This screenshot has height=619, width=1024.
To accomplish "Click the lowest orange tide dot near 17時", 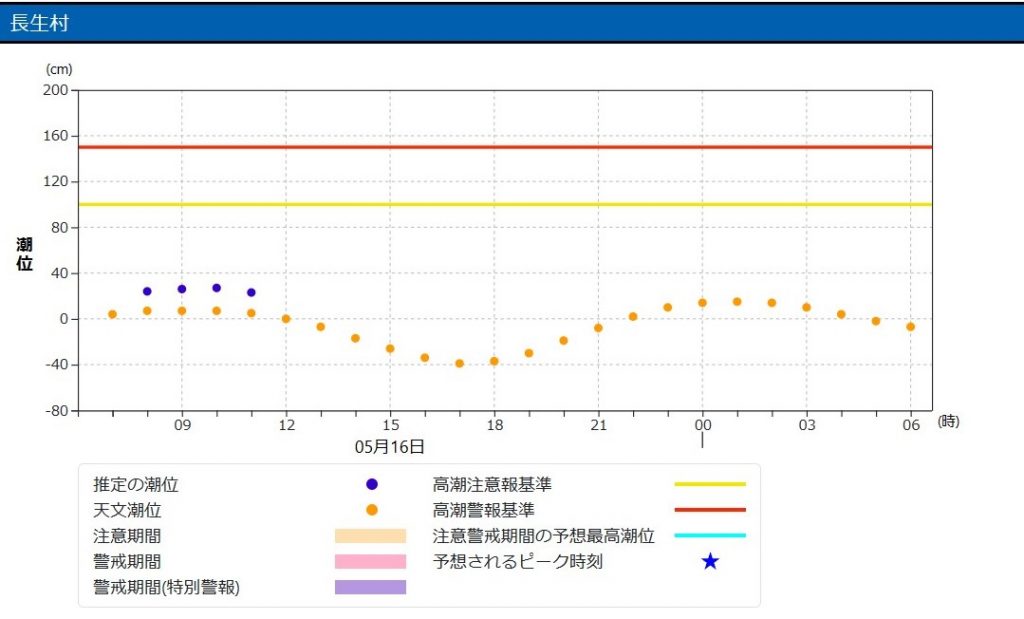I will click(459, 364).
